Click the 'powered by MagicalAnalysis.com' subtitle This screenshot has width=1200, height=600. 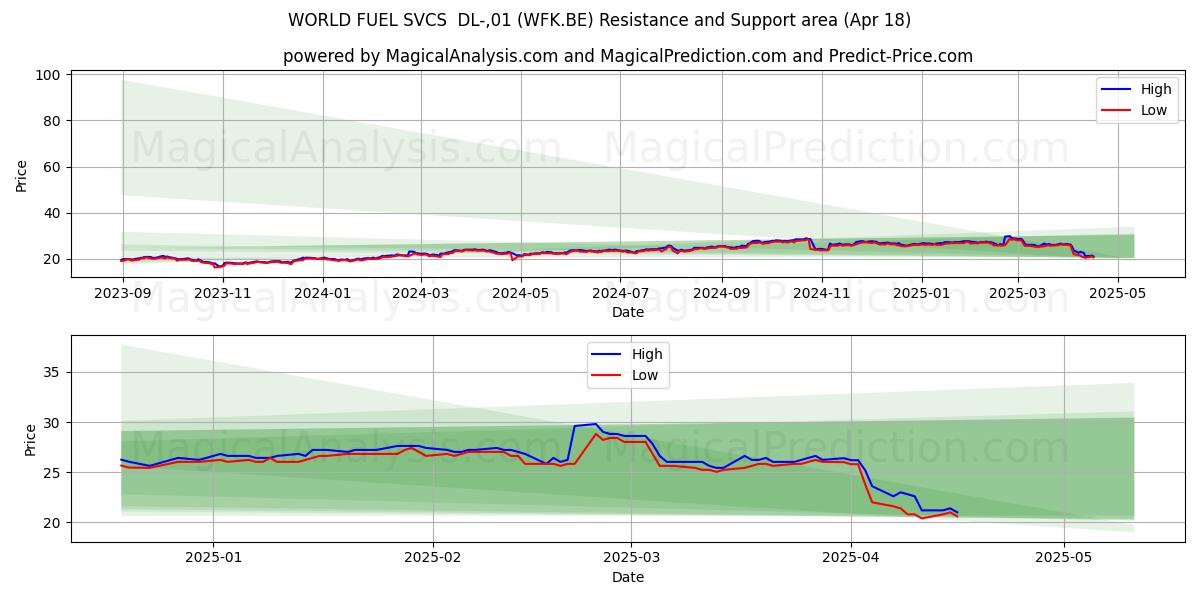[x=627, y=56]
